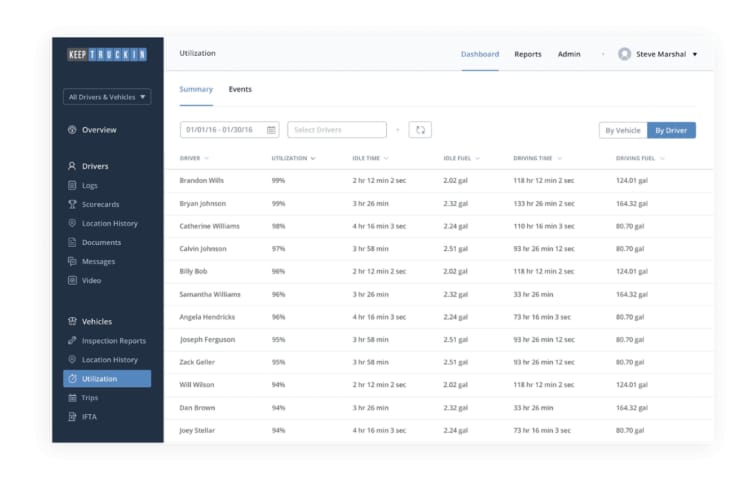Switch to the Events tab

tap(240, 89)
